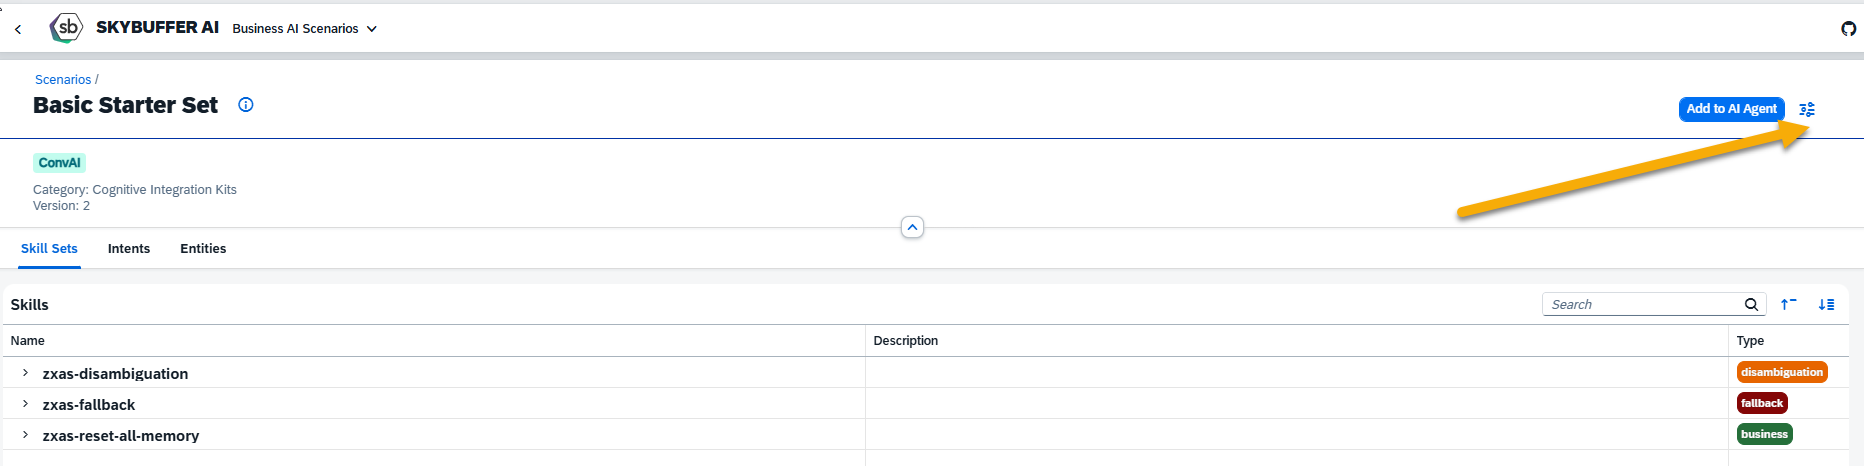Click the Add to AI Agent button

[1731, 109]
